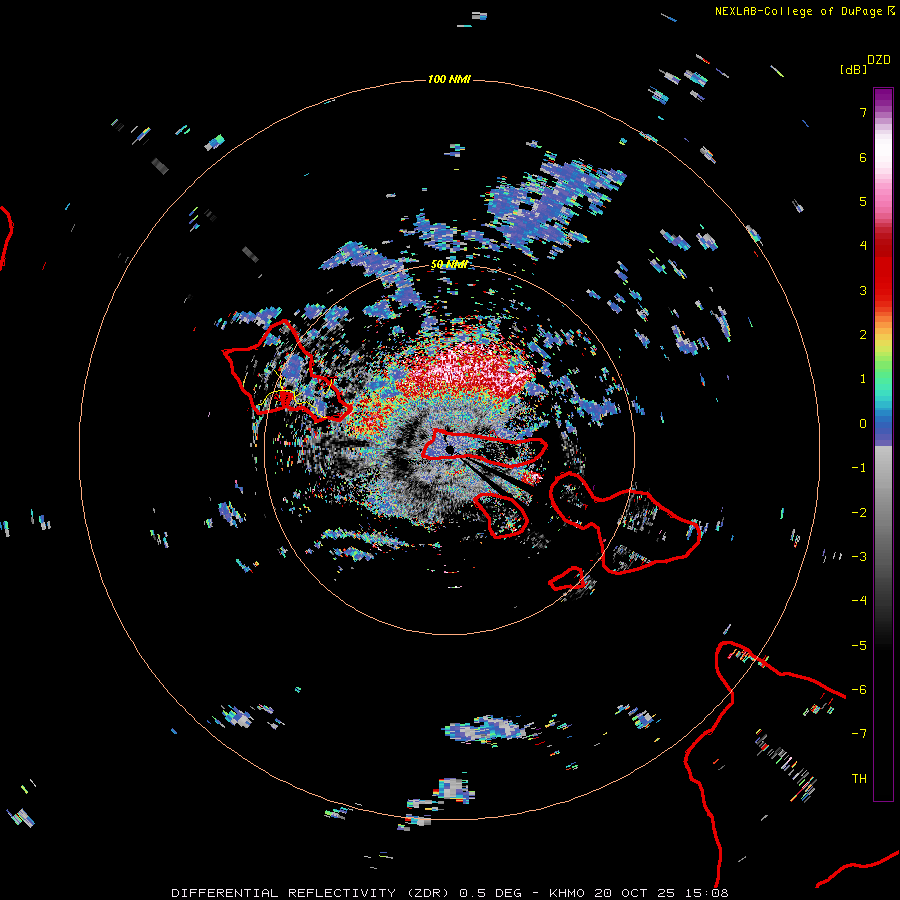Click the Differential Reflectivity KHMO caption at the bottom
Screen dimensions: 900x900
450,893
